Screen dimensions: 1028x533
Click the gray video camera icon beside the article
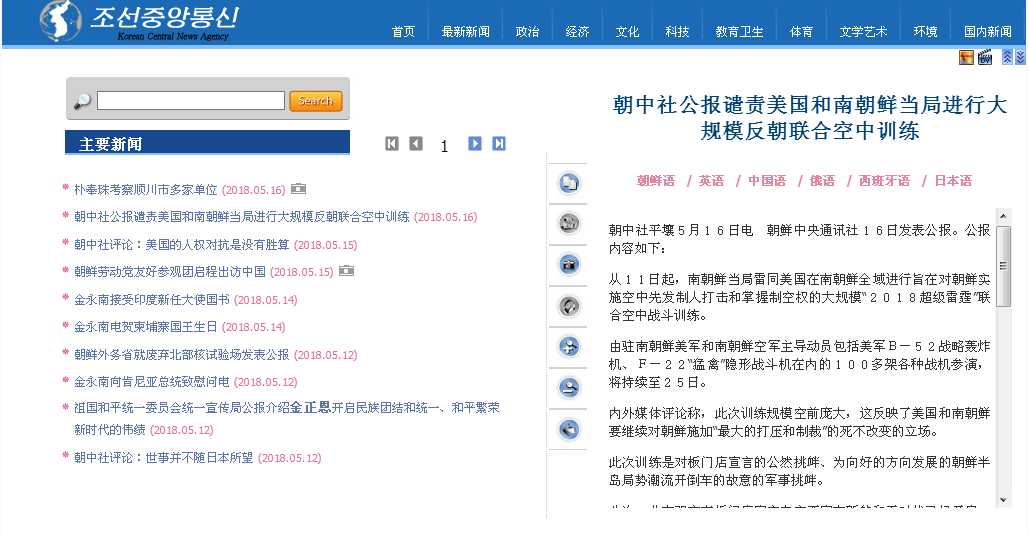pyautogui.click(x=568, y=224)
